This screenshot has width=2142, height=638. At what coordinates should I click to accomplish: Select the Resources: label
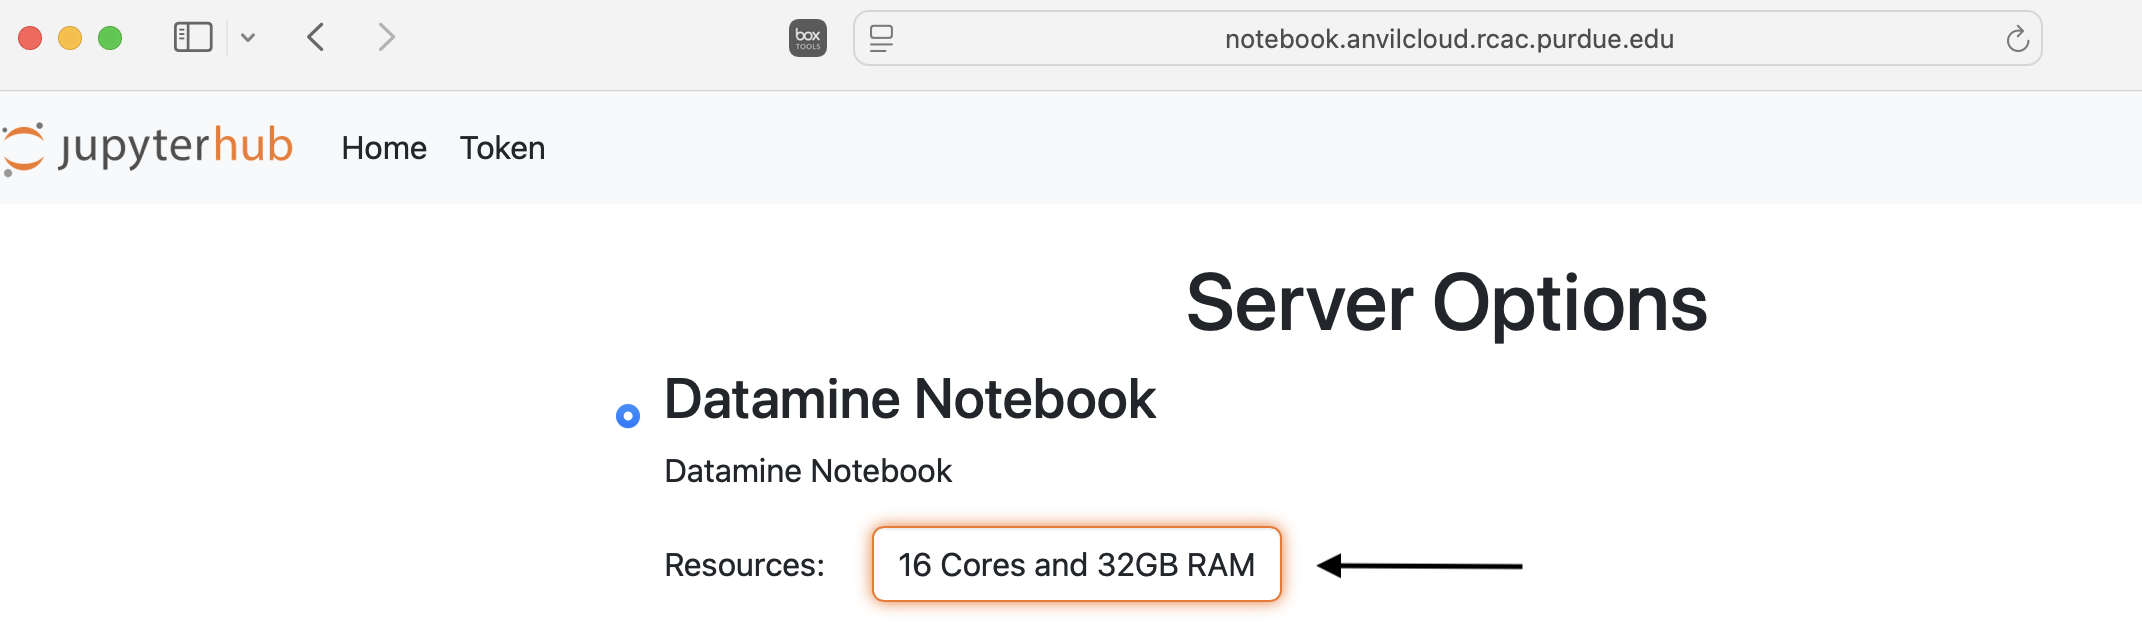[745, 565]
